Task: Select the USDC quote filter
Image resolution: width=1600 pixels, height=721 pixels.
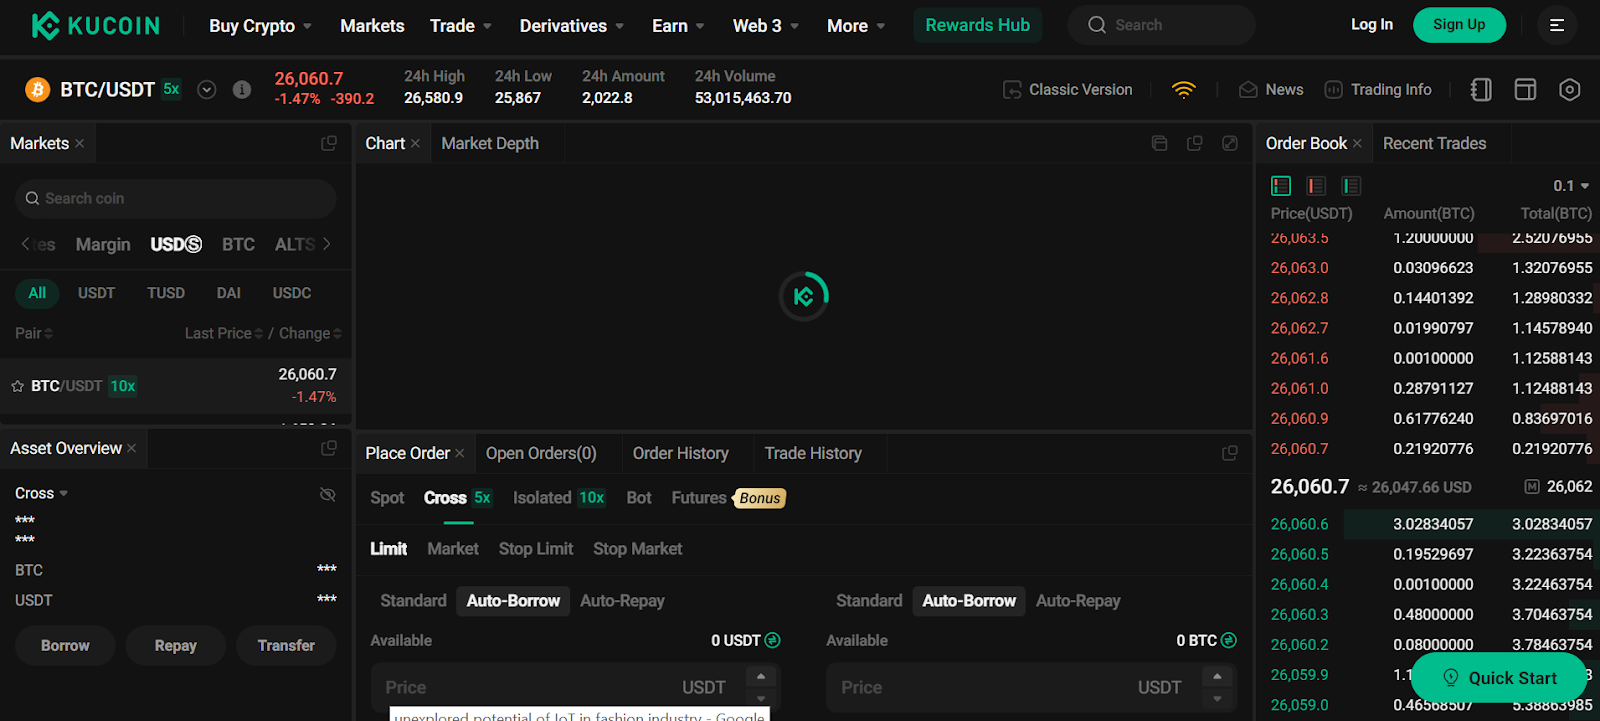Action: (x=292, y=293)
